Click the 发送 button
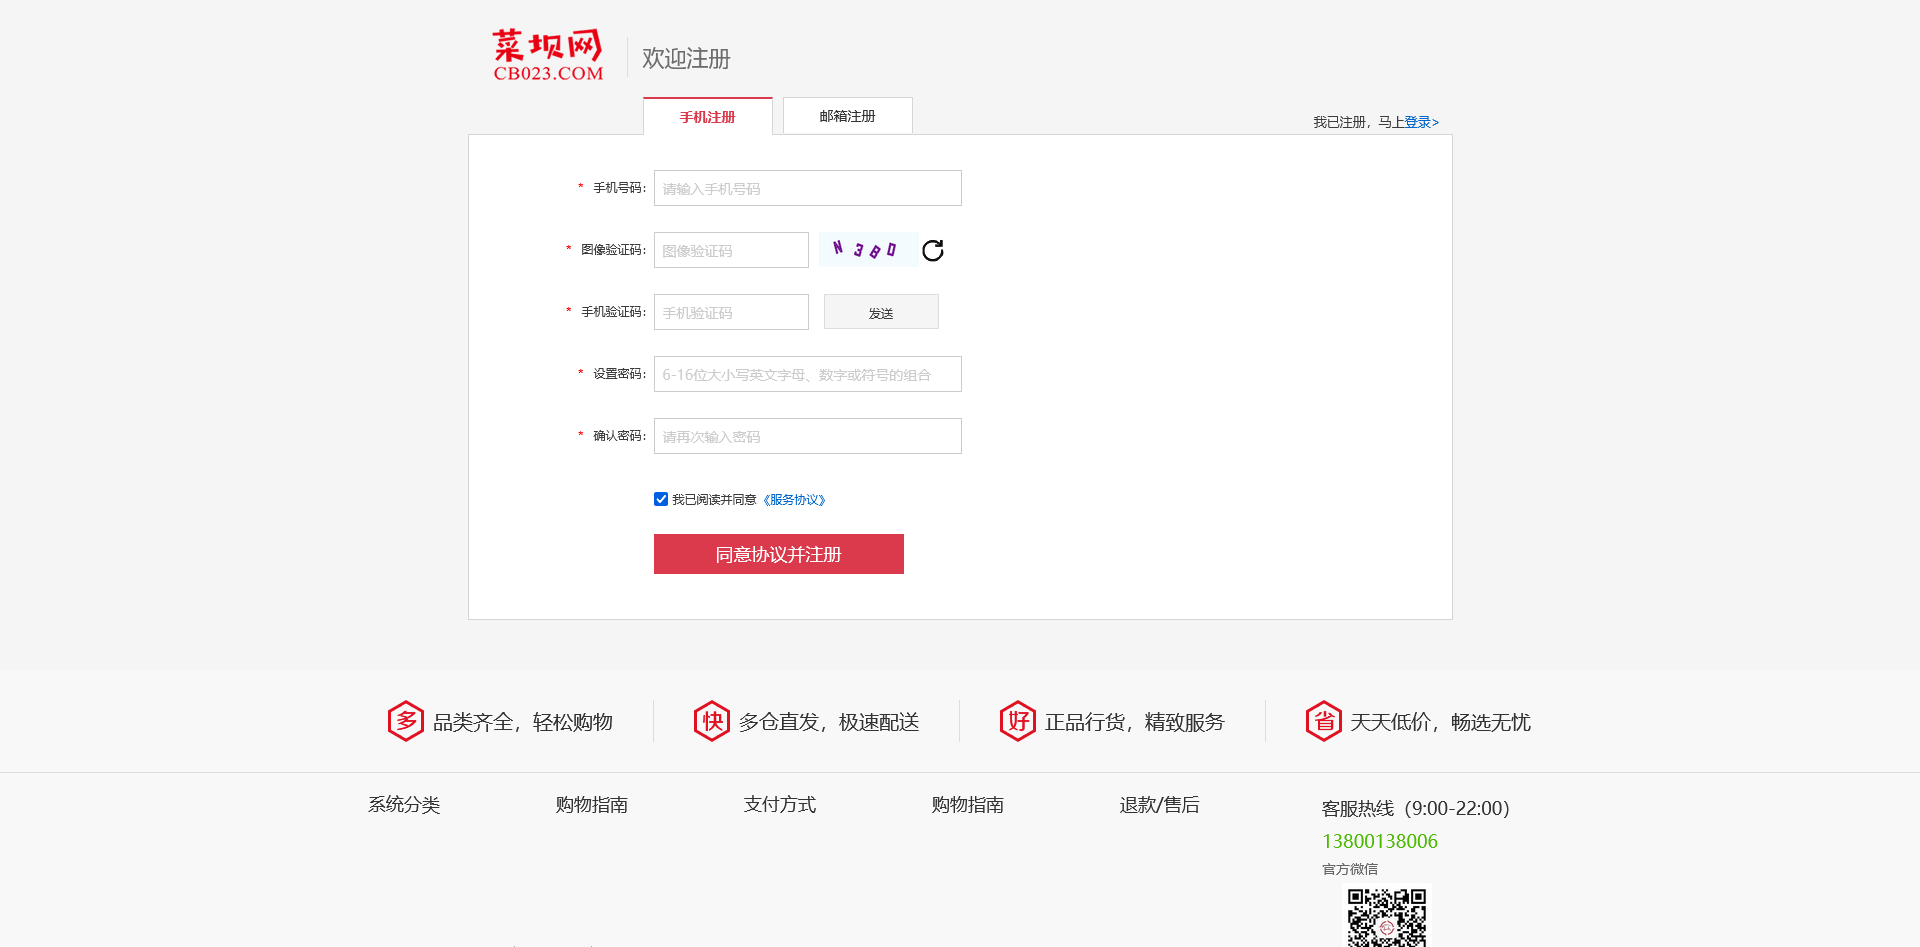Viewport: 1920px width, 947px height. click(x=881, y=312)
